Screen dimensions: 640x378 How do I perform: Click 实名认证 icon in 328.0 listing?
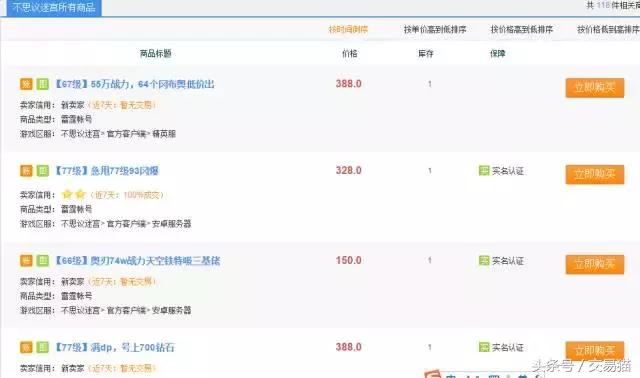click(x=484, y=171)
